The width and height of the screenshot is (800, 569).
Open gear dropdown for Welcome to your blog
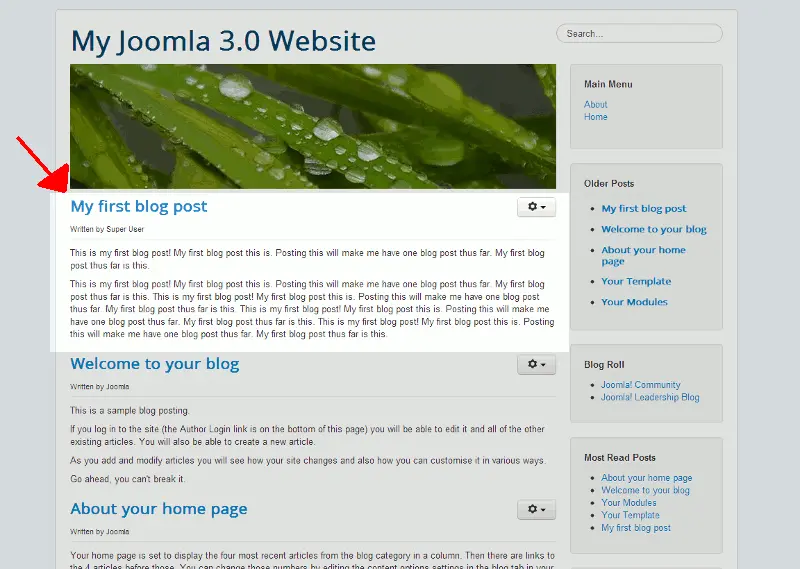pos(536,364)
